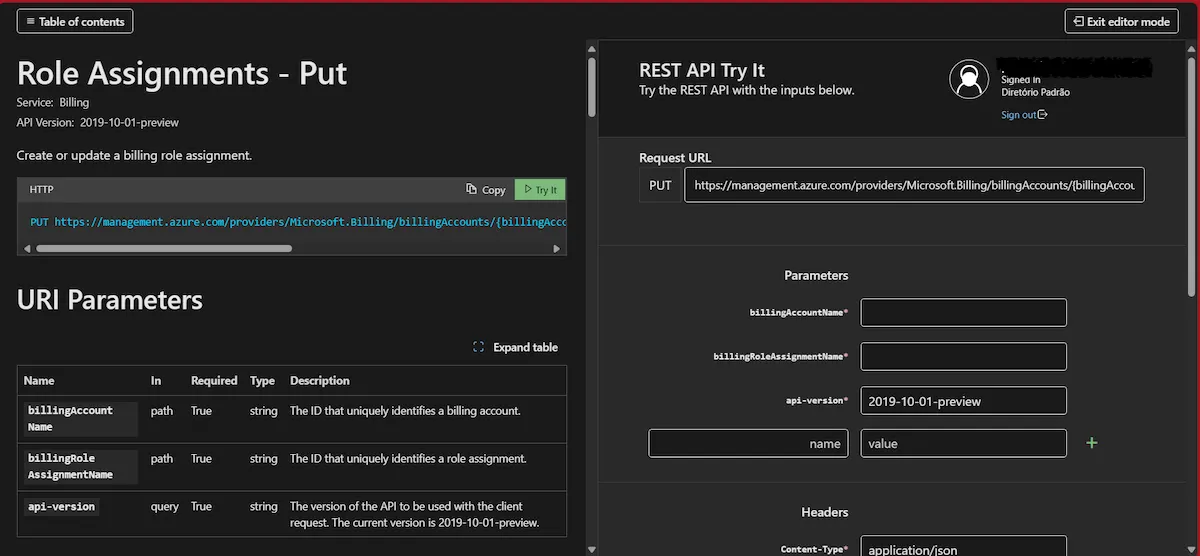This screenshot has width=1200, height=556.
Task: Click the 'query' cell in the table
Action: coord(165,506)
